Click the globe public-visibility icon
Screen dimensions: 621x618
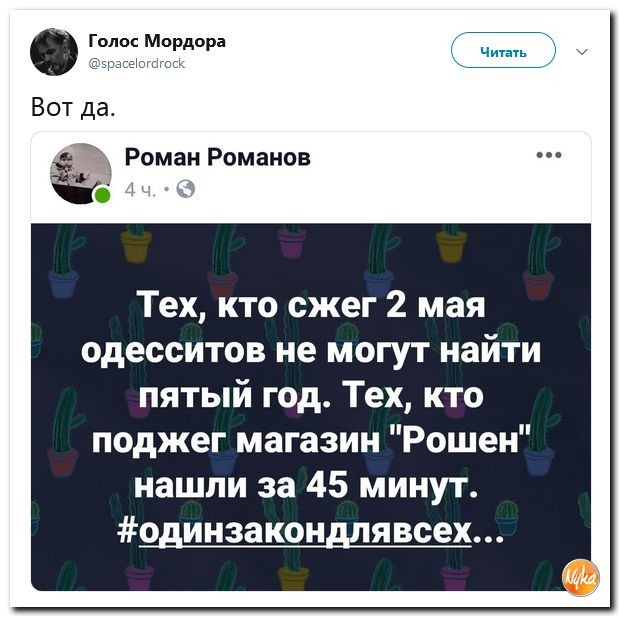pyautogui.click(x=185, y=189)
